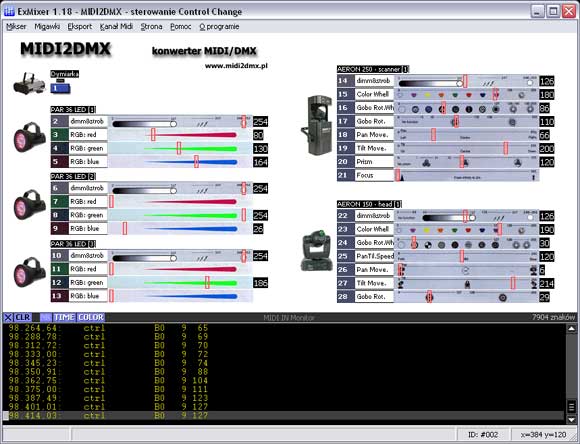Click value 200 of channel 19
Screen dimensions: 580x444
coord(547,149)
